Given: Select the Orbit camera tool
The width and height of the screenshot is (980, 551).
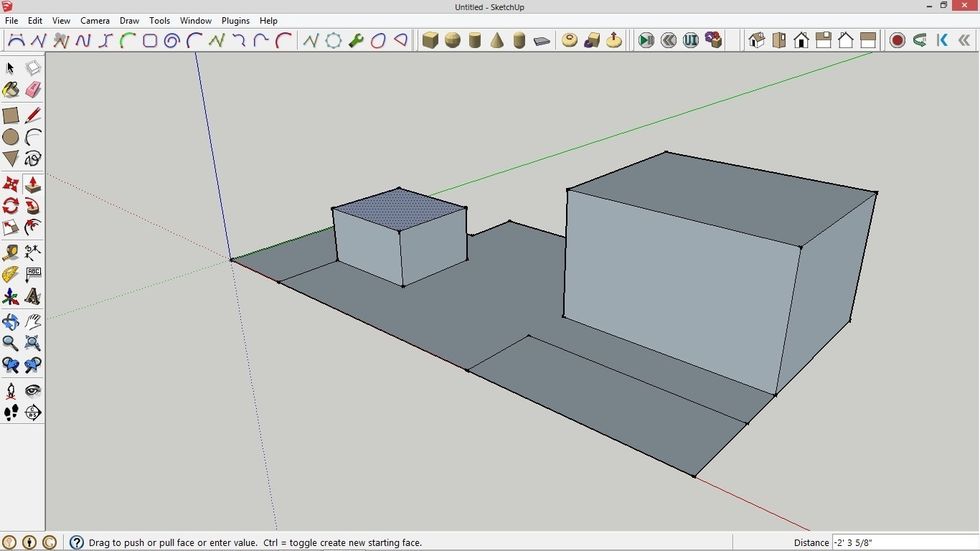Looking at the screenshot, I should pos(11,322).
